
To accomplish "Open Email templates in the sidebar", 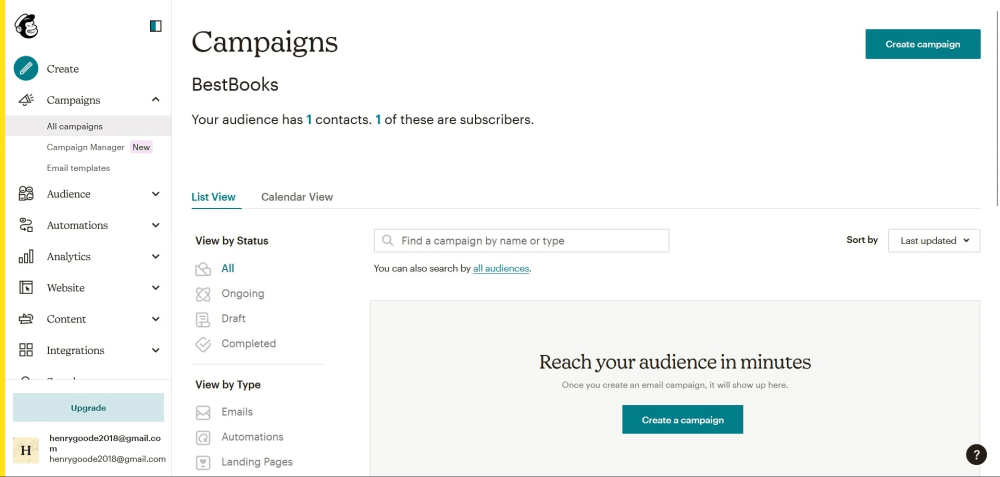I will [x=78, y=168].
